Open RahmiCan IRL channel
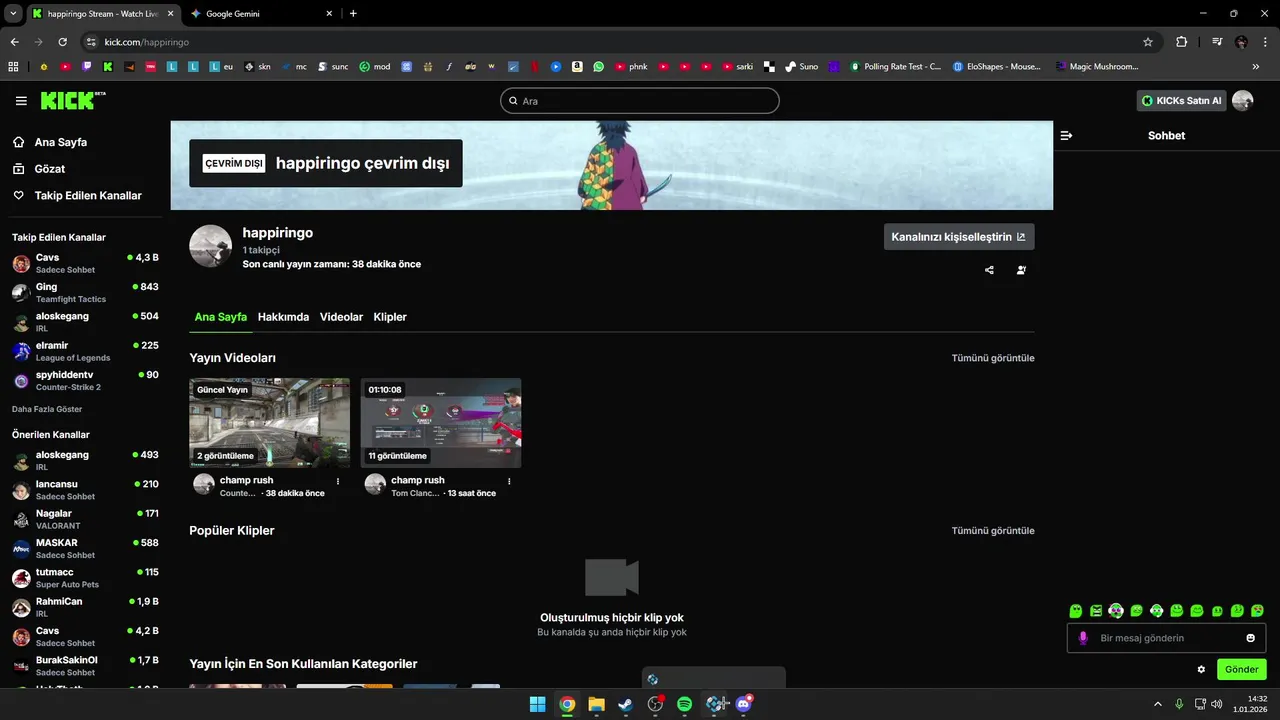The height and width of the screenshot is (720, 1280). click(85, 607)
